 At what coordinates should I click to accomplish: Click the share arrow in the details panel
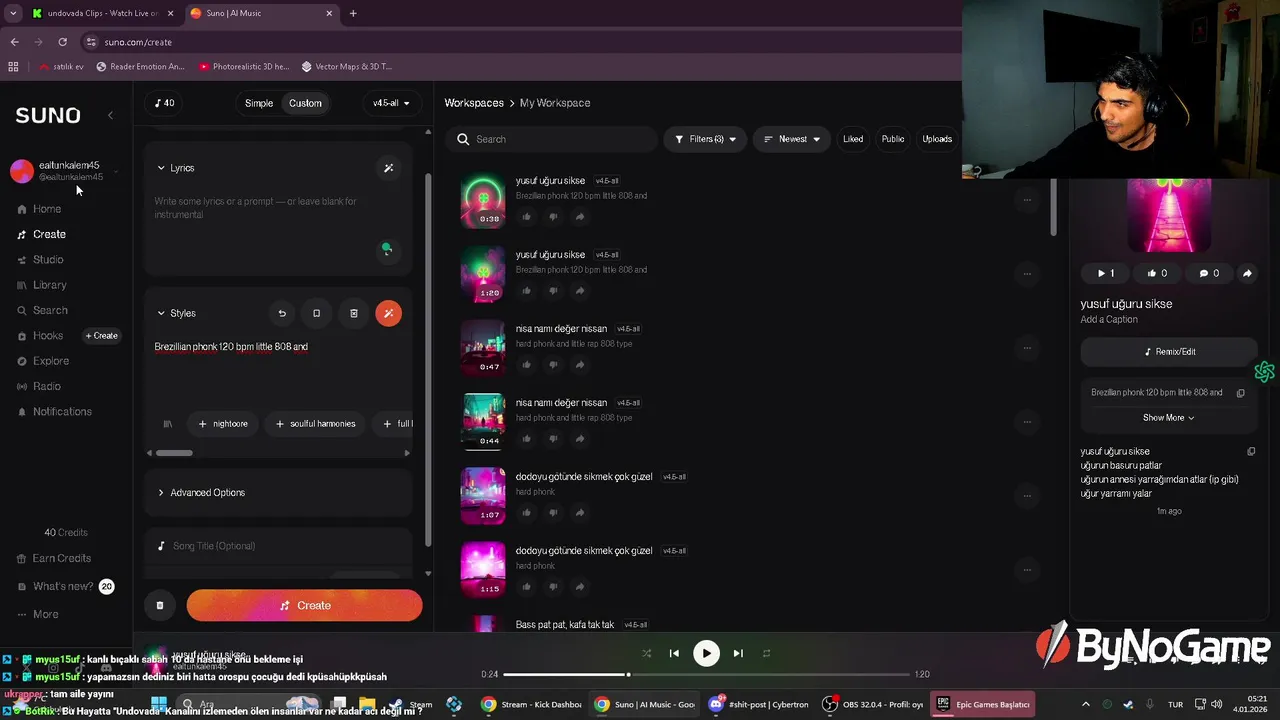coord(1247,273)
